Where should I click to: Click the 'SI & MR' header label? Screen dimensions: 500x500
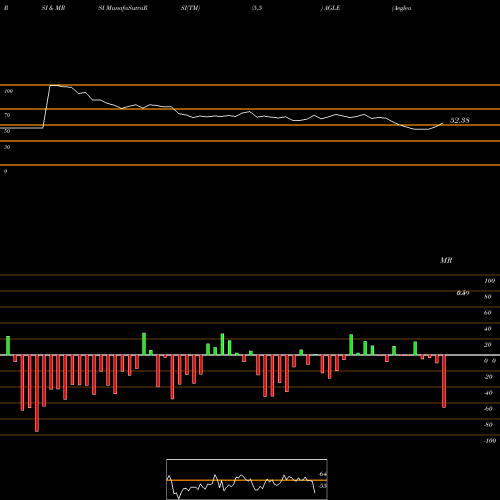point(53,8)
